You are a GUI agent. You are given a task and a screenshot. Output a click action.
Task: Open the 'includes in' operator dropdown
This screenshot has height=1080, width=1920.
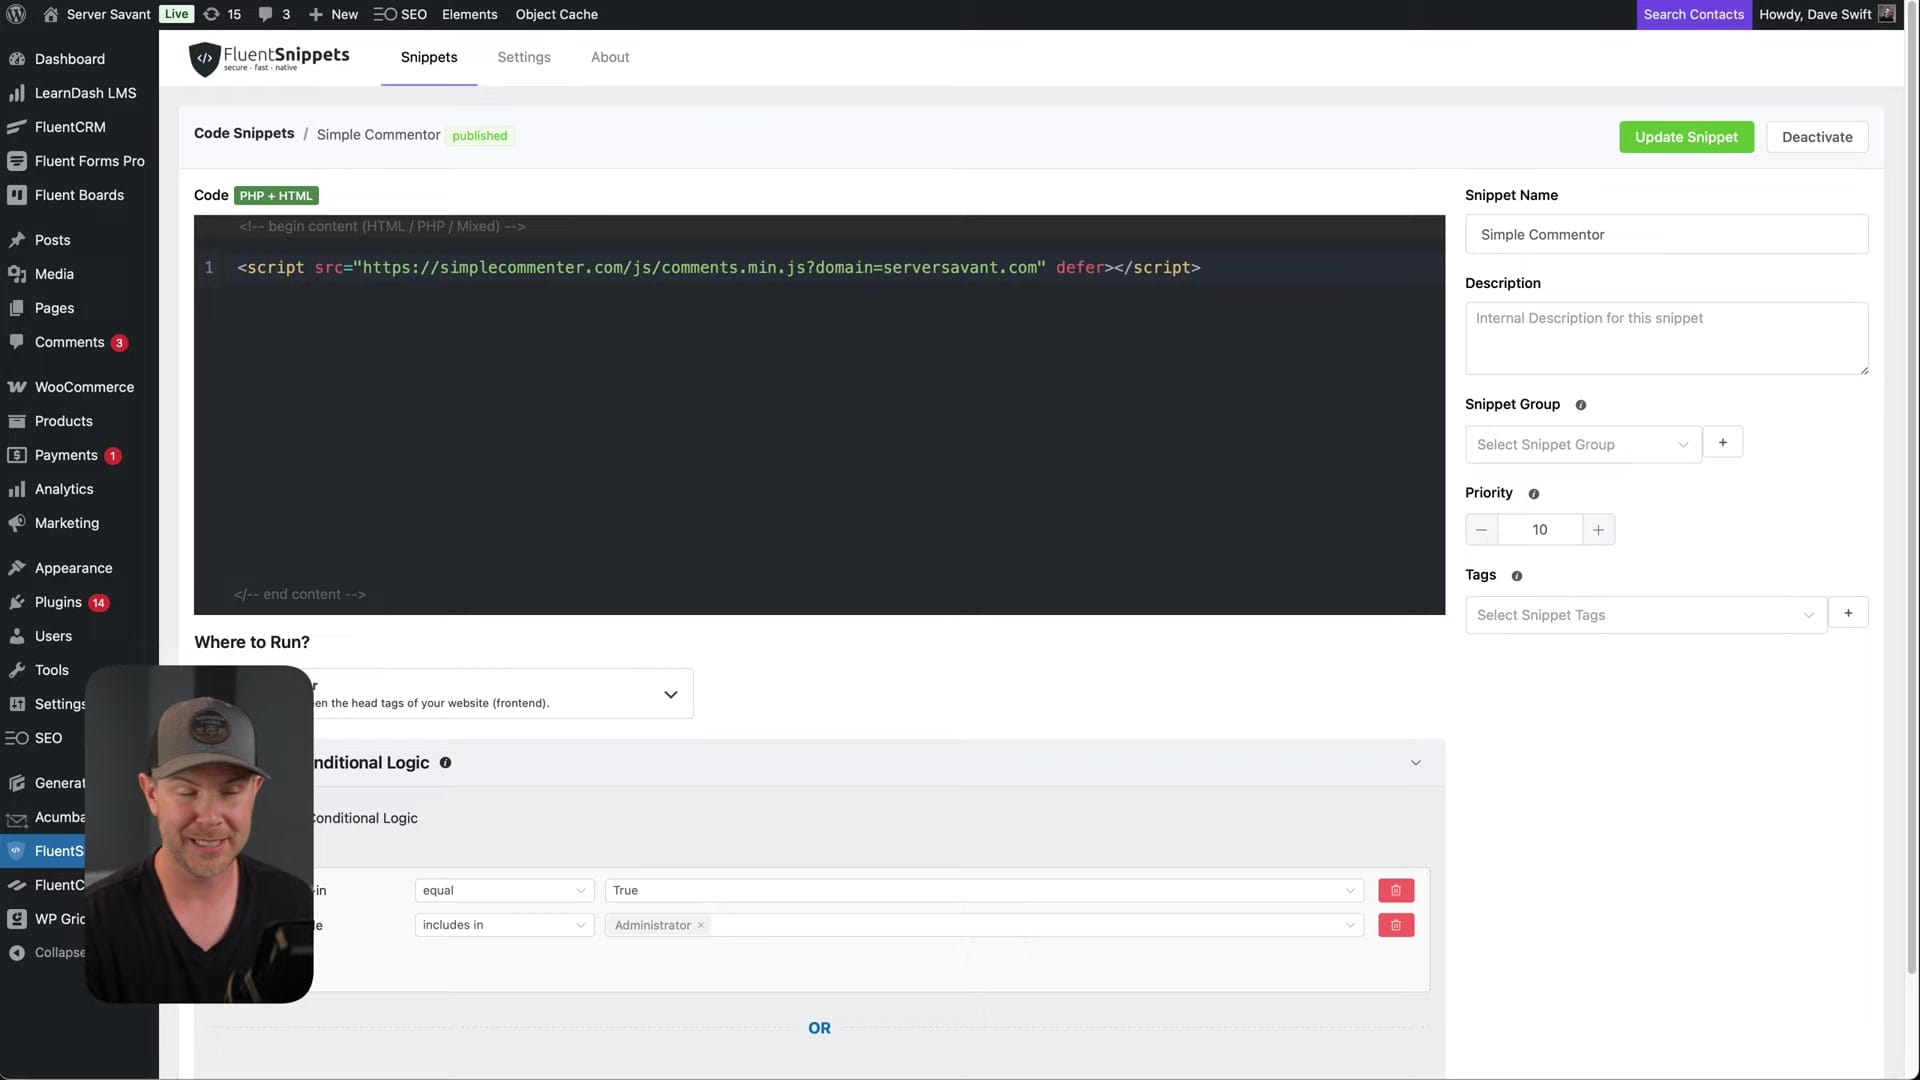[504, 925]
